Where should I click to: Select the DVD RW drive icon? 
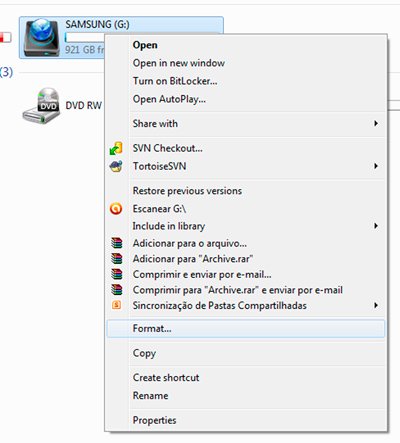coord(41,106)
